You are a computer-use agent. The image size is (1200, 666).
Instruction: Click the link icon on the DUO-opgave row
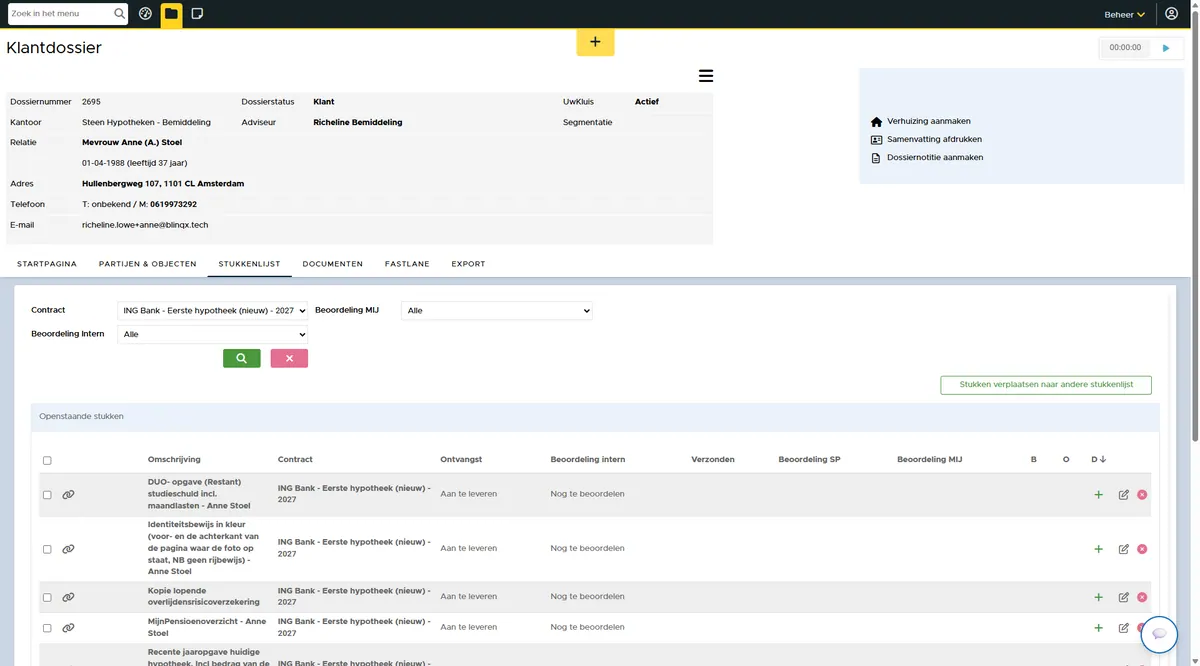(68, 494)
